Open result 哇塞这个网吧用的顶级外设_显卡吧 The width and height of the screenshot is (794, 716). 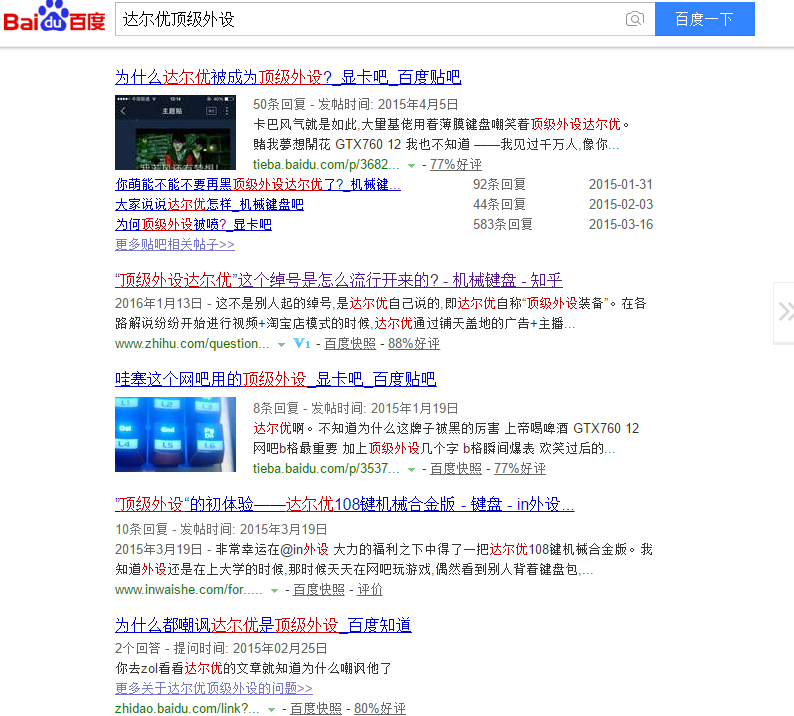click(275, 379)
